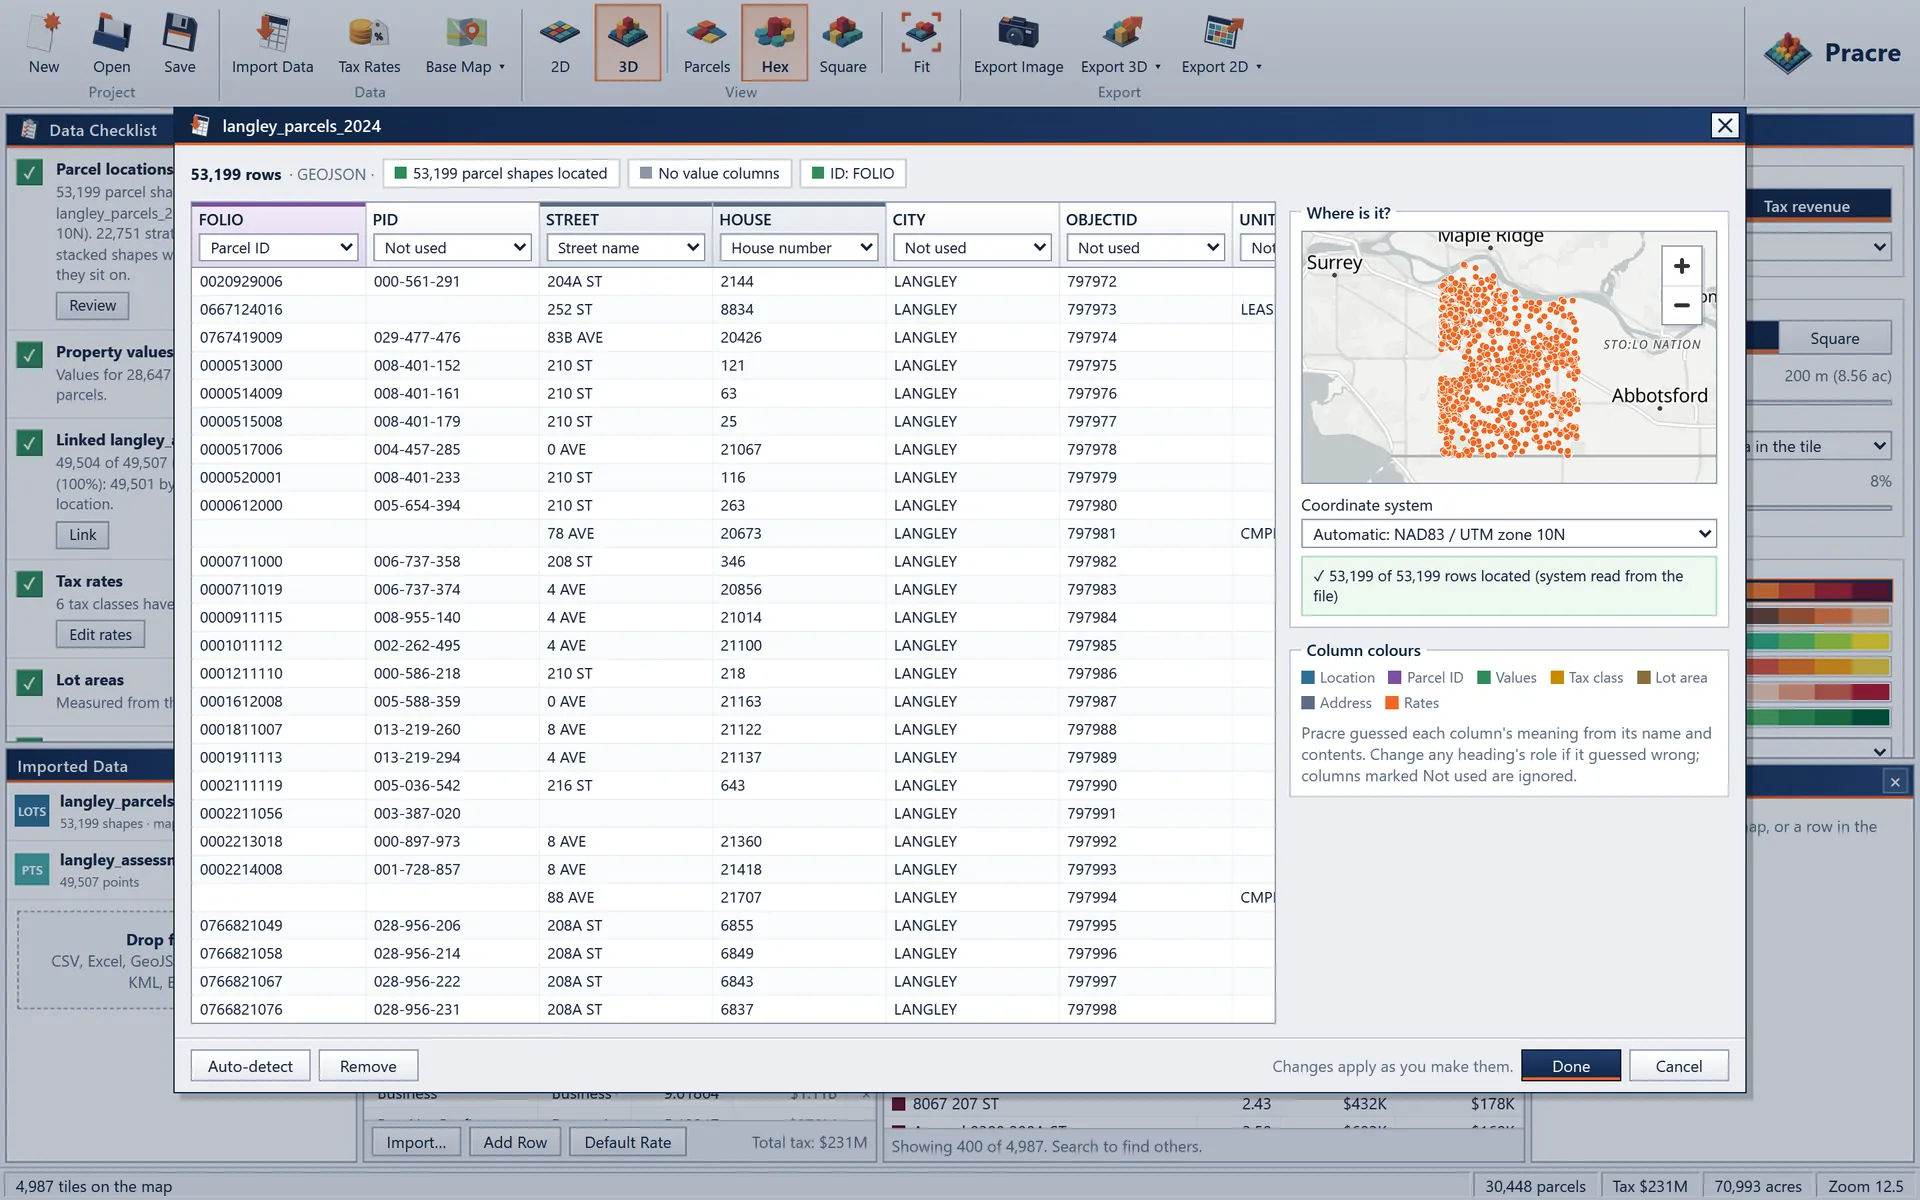
Task: Toggle the Property values checklist checkbox
Action: point(29,355)
